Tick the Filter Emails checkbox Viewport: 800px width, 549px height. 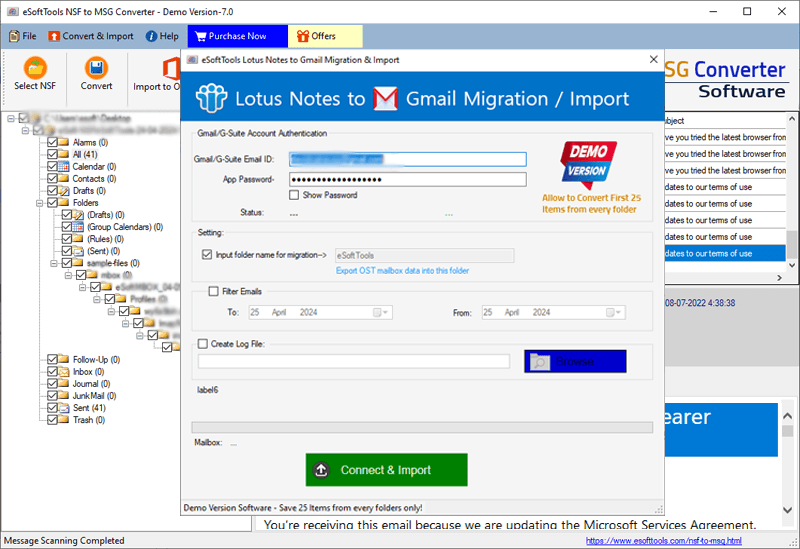pos(213,291)
